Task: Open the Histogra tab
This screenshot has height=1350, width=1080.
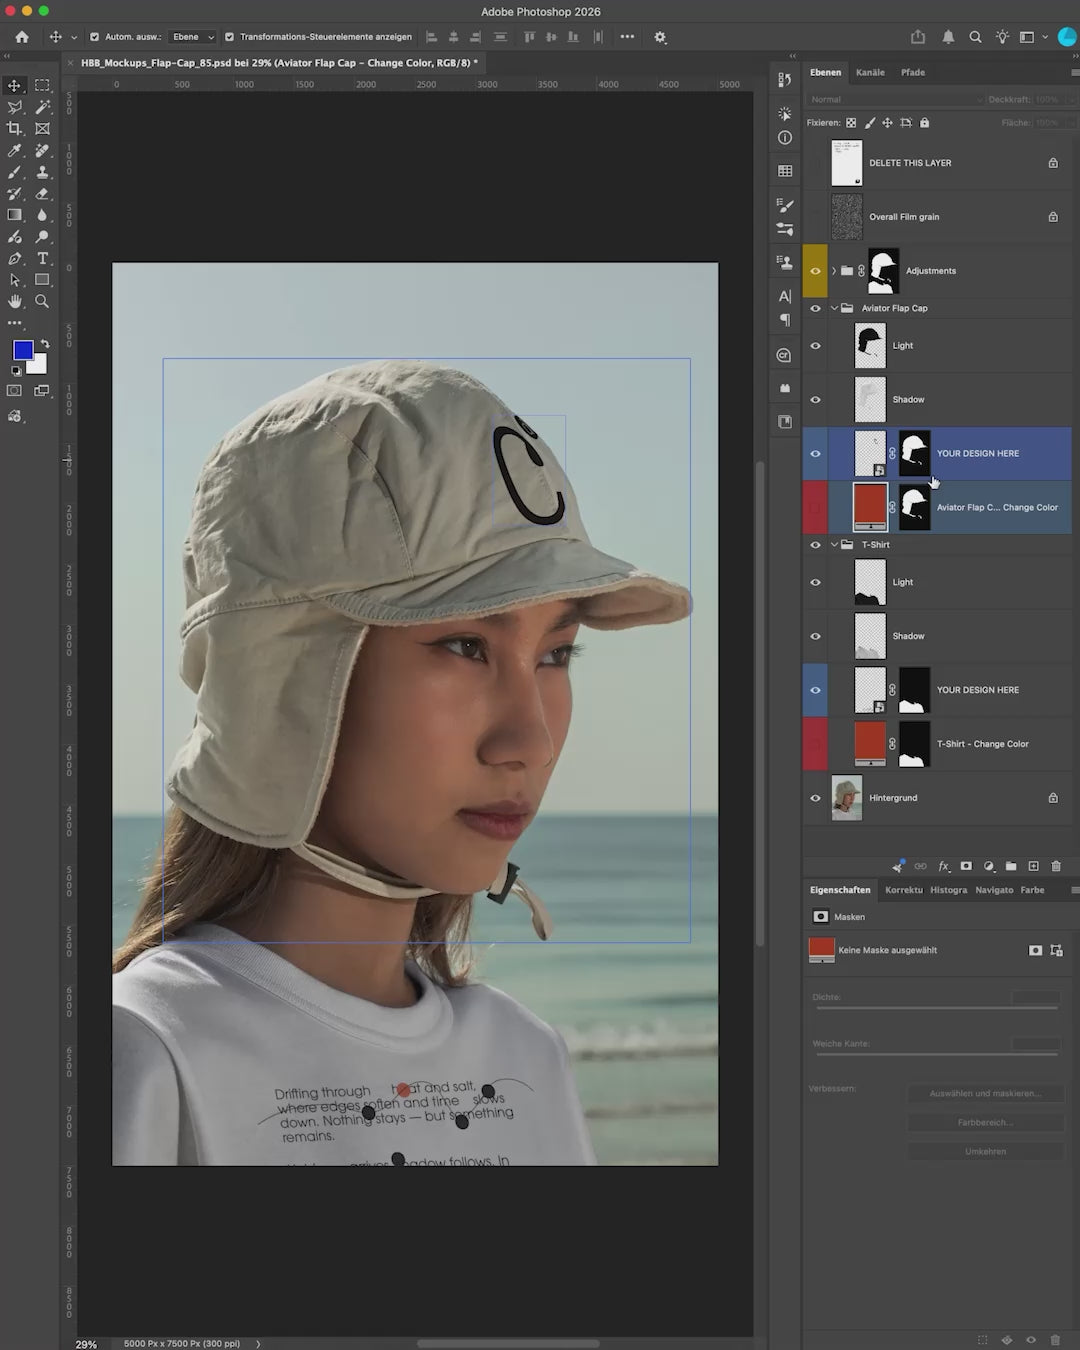Action: [x=949, y=890]
